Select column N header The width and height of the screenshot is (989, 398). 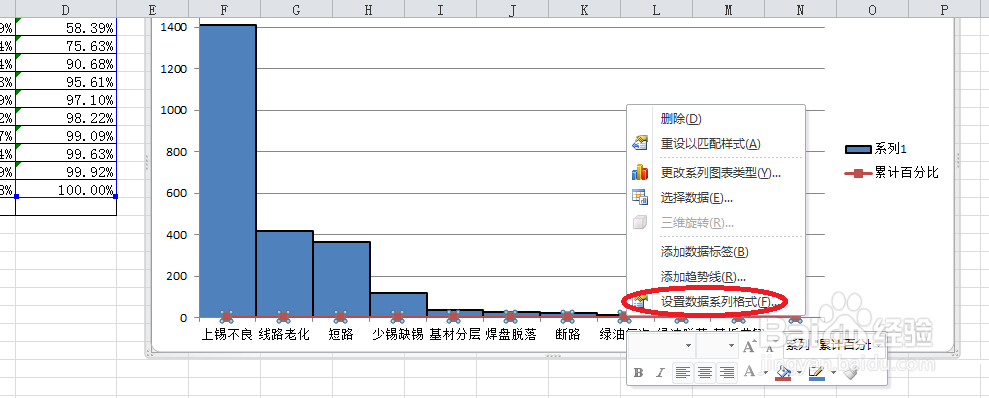(800, 9)
